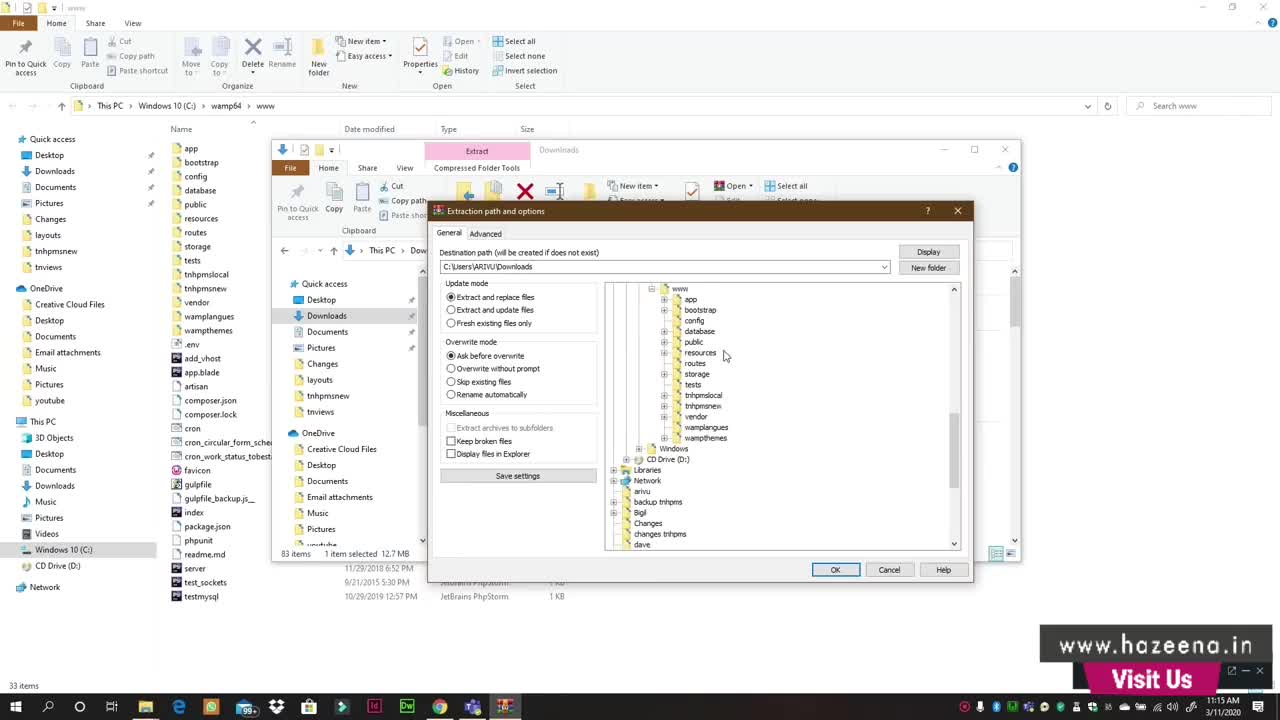Click the Save settings button
This screenshot has width=1280, height=720.
pyautogui.click(x=518, y=476)
